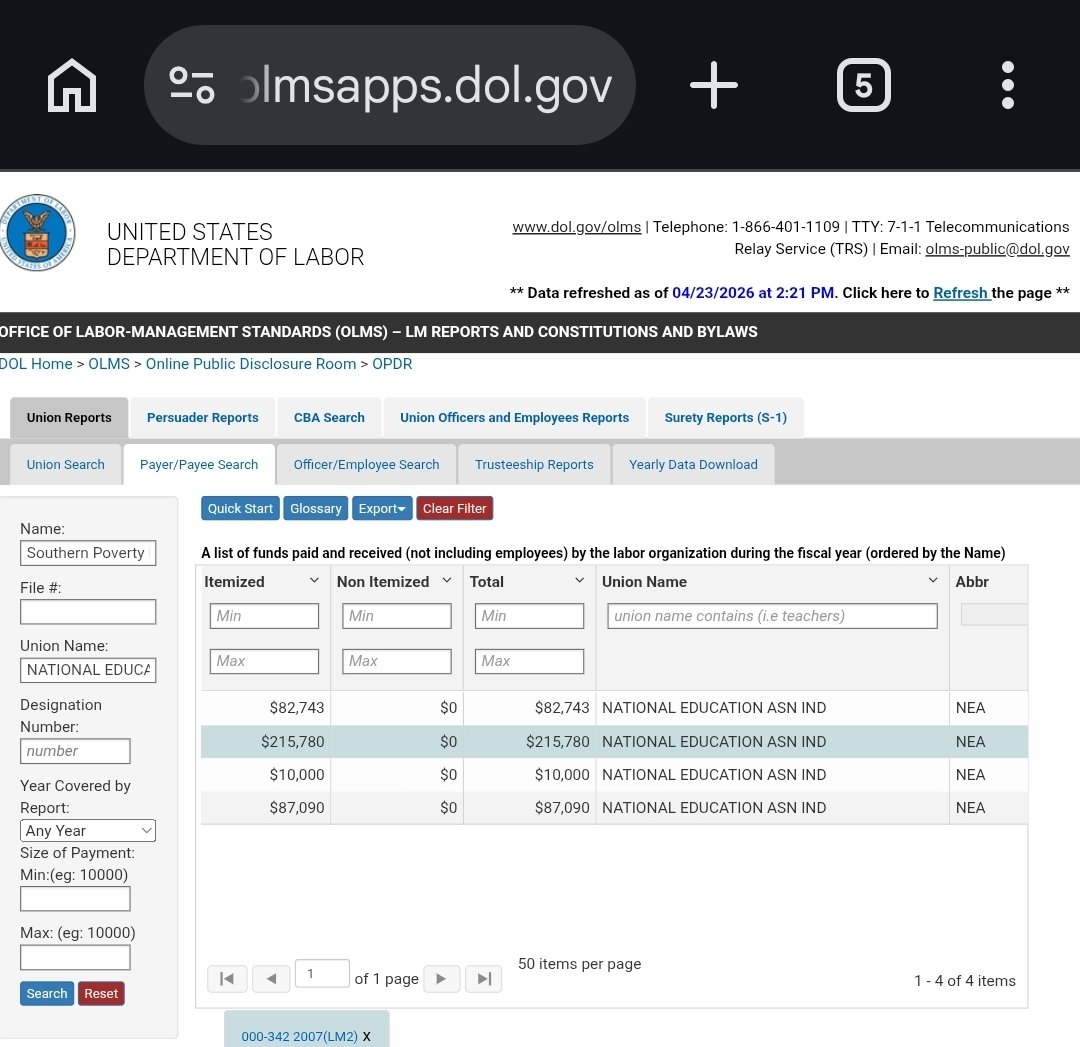Open a new tab with plus icon
1080x1047 pixels.
tap(714, 85)
